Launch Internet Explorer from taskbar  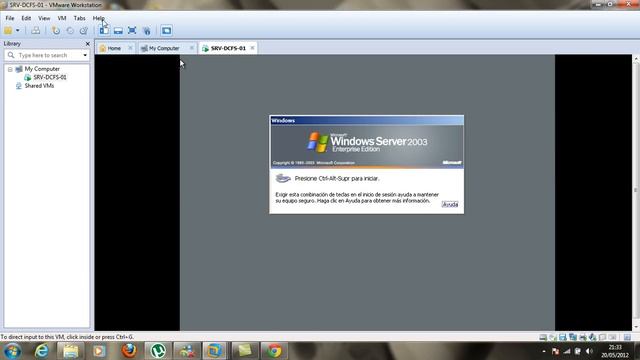[42, 351]
